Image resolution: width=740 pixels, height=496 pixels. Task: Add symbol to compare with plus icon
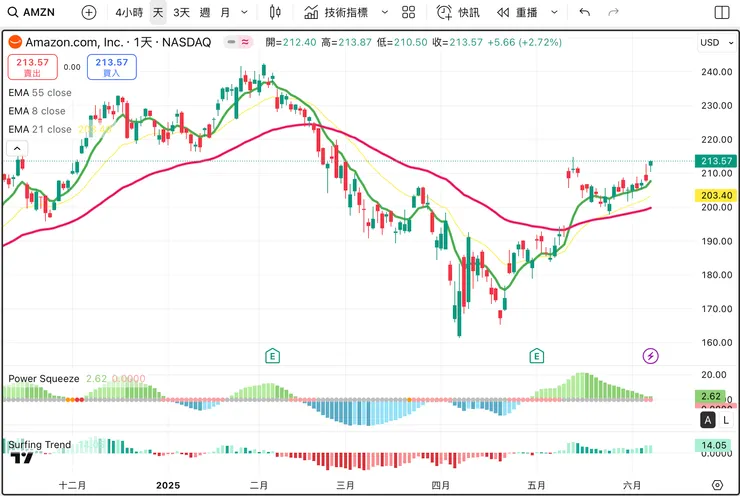coord(89,12)
